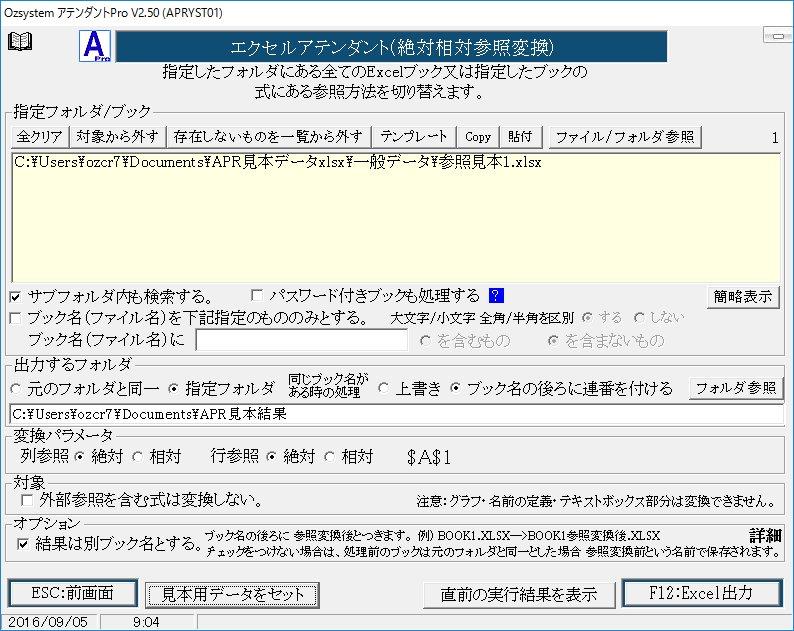Click output folder path field APR見本結果
The width and height of the screenshot is (794, 631).
[396, 414]
